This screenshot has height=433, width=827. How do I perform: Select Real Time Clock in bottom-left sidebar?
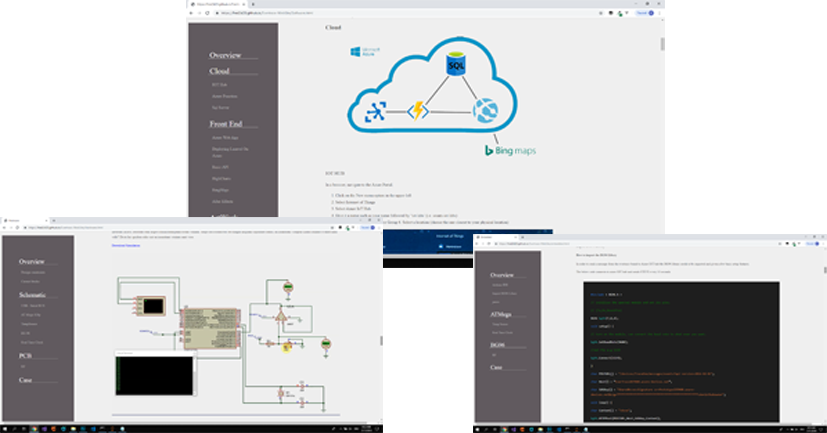(32, 342)
